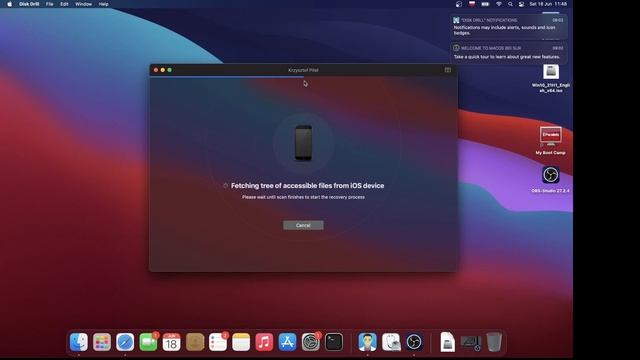Click the "Fetching tree of accessible files" heading
Viewport: 640px width, 360px height.
(x=307, y=186)
